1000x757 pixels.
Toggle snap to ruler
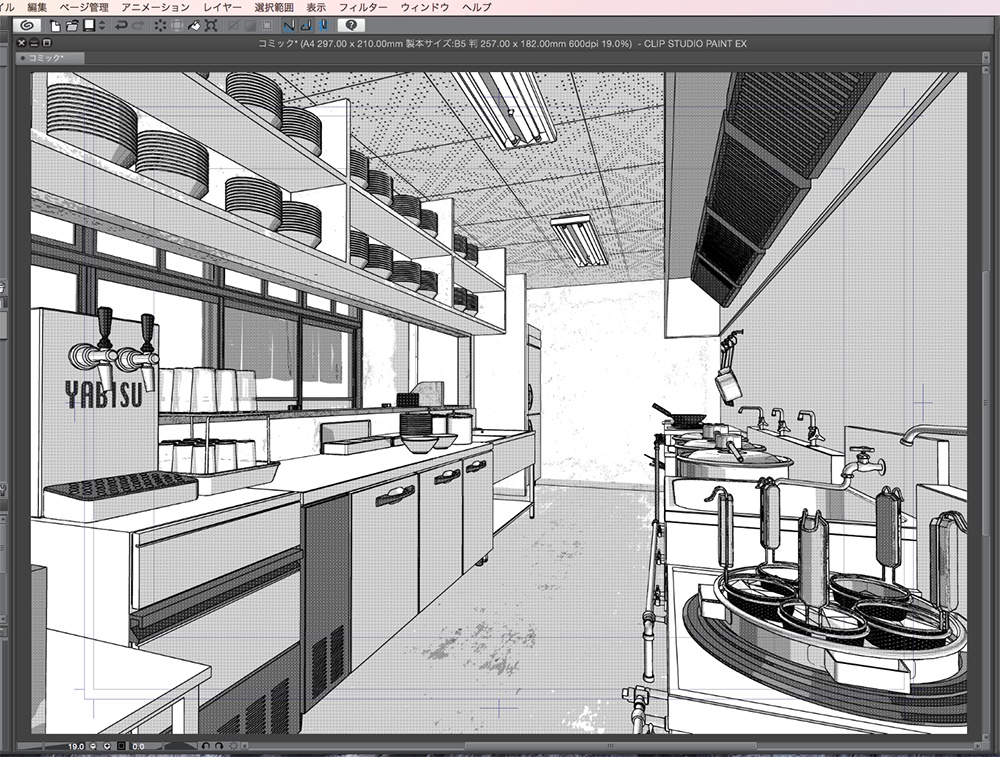pyautogui.click(x=290, y=26)
